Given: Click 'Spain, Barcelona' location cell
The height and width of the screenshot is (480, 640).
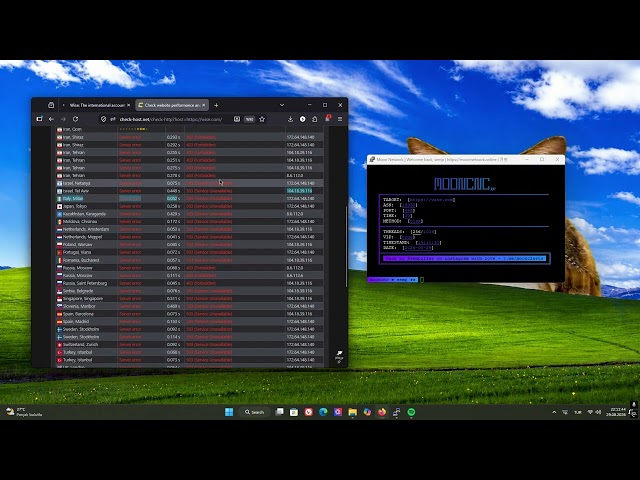Looking at the screenshot, I should coord(78,314).
